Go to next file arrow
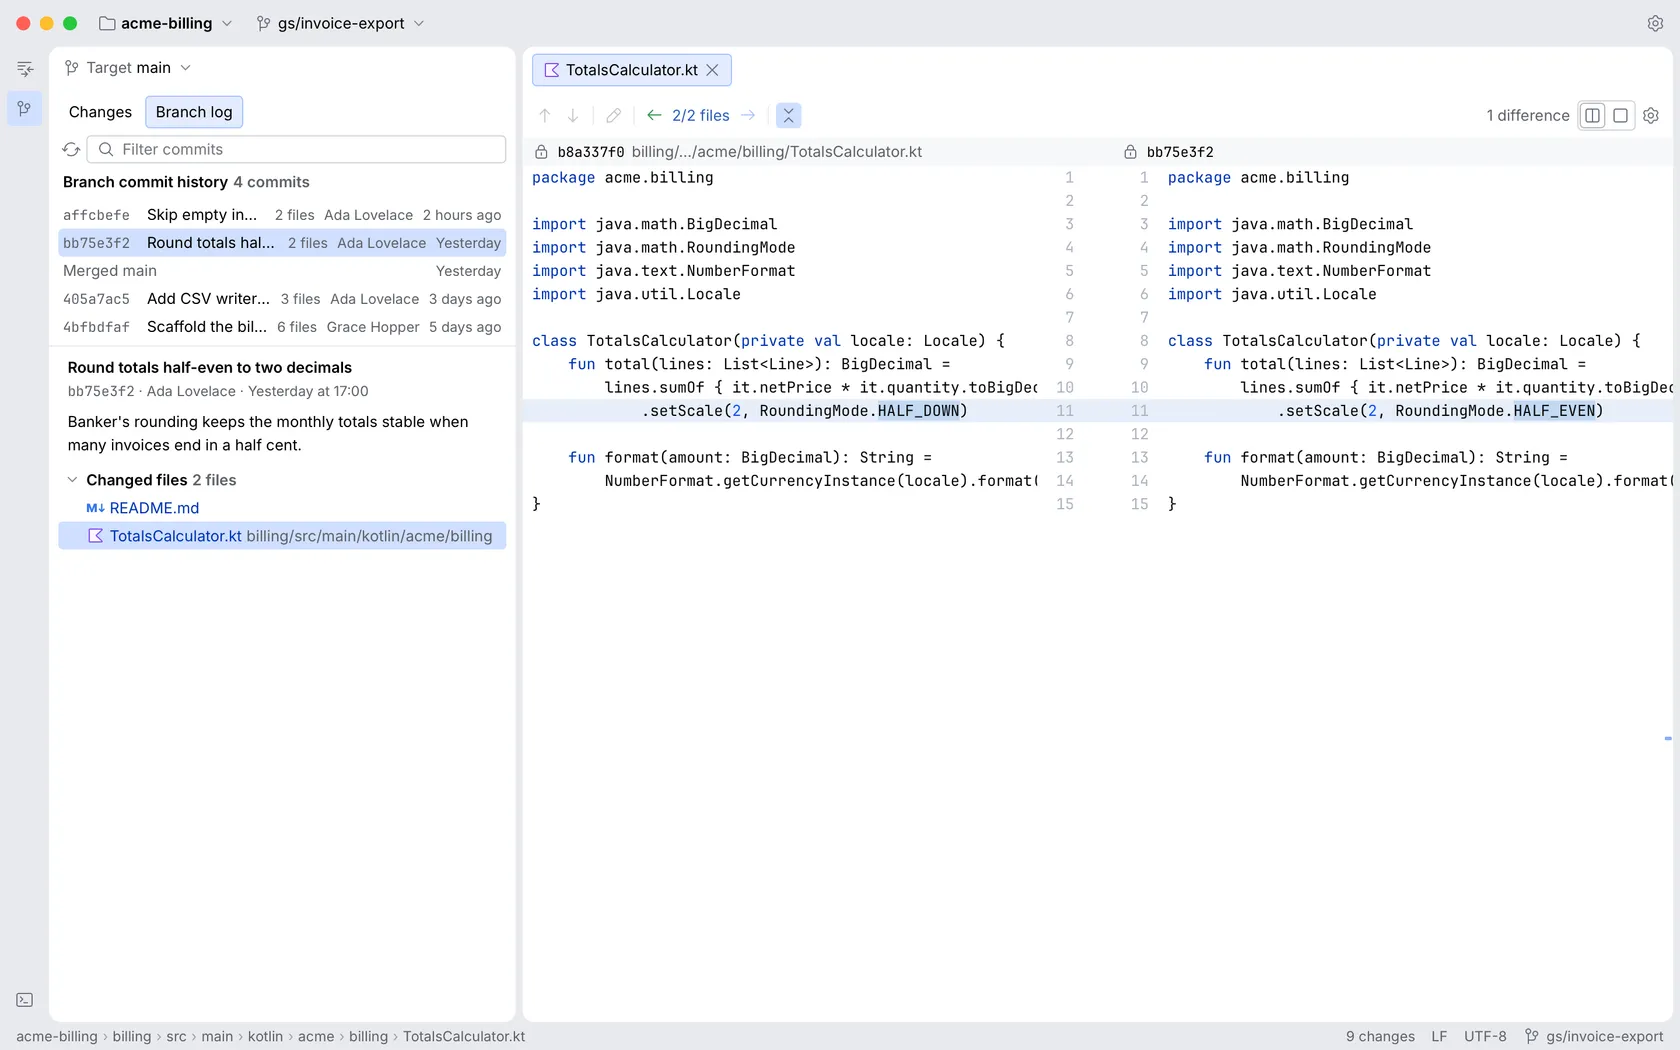 (748, 115)
